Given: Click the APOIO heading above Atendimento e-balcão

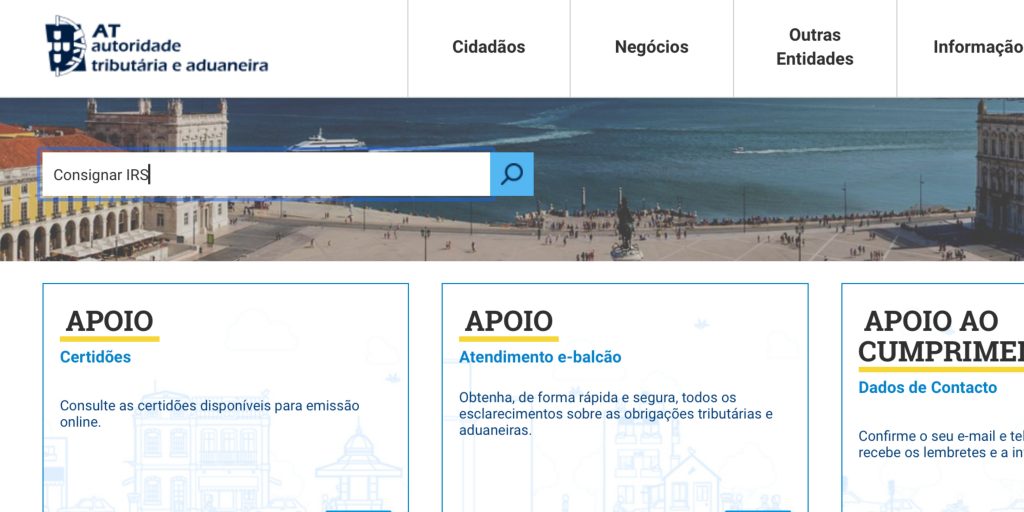Looking at the screenshot, I should (x=508, y=321).
